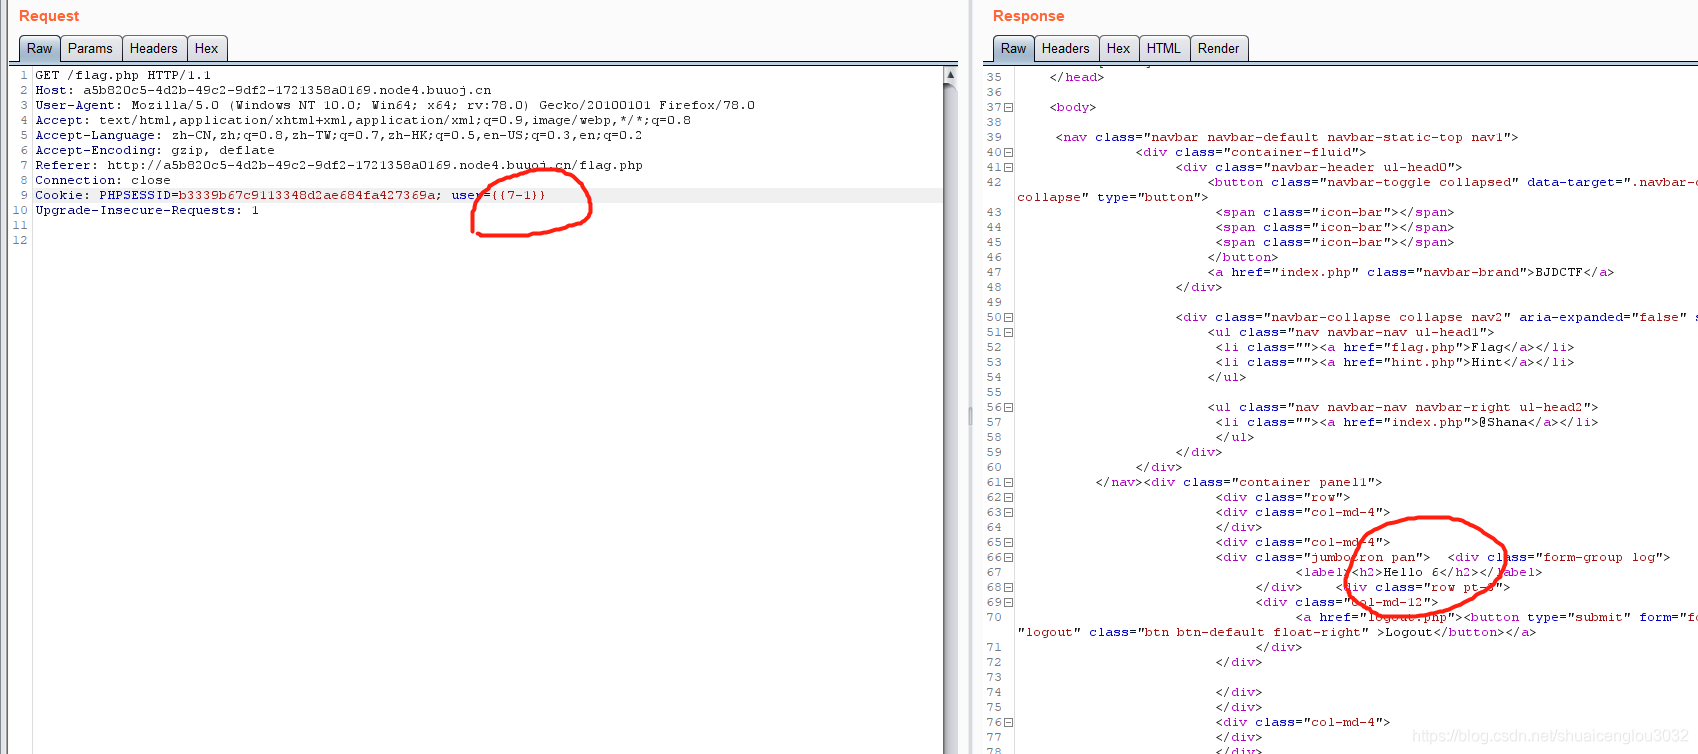Click the request pane vertical scrollbar track
The image size is (1698, 754).
[x=950, y=420]
